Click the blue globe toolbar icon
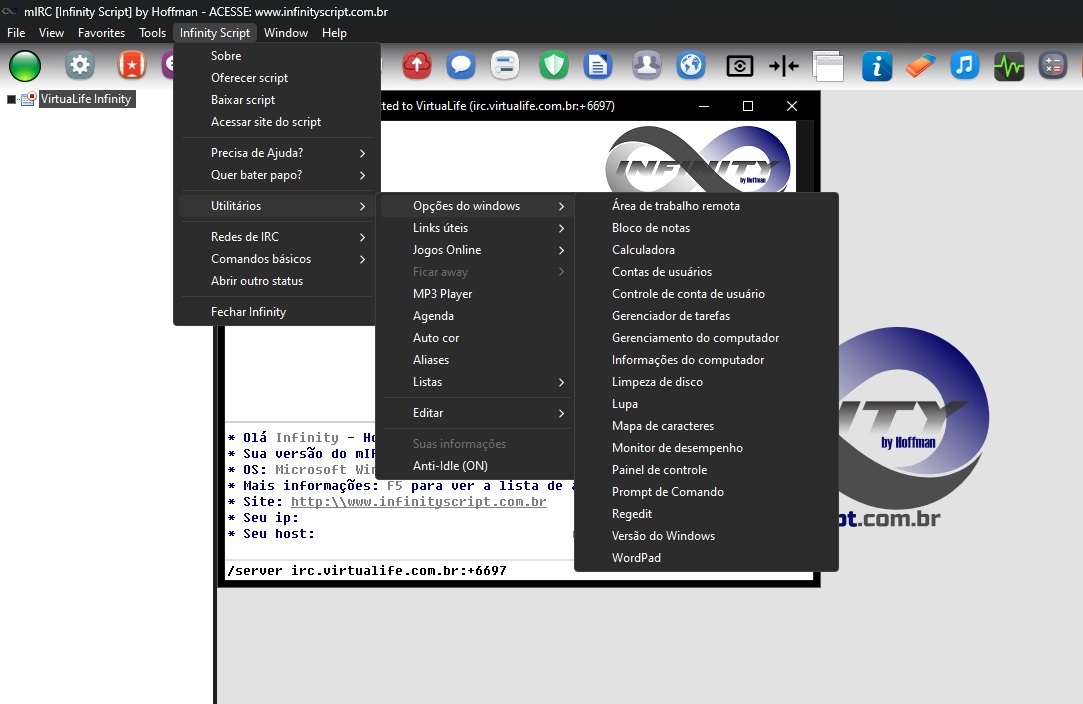1083x704 pixels. coord(691,66)
